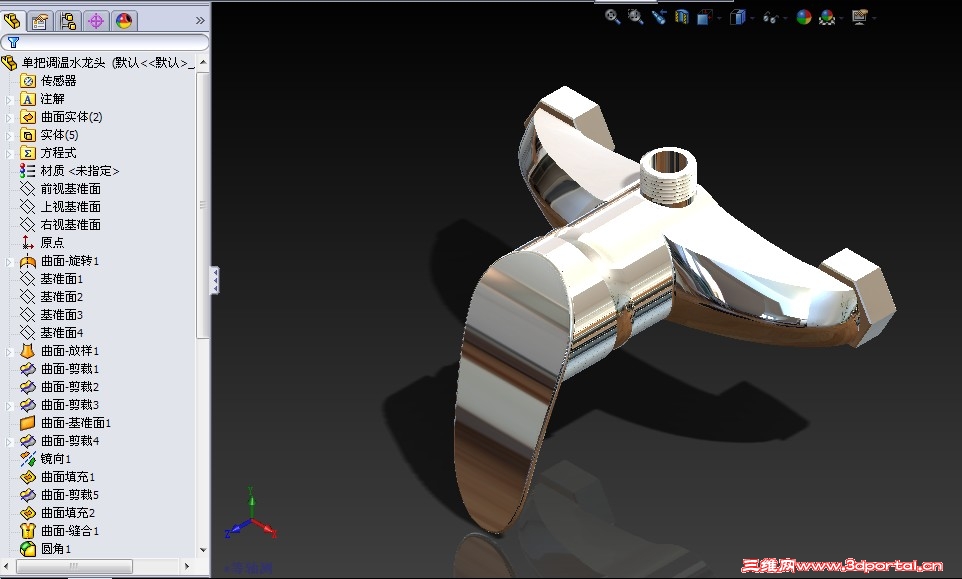The height and width of the screenshot is (579, 962).
Task: Click the filter funnel icon
Action: pos(13,42)
